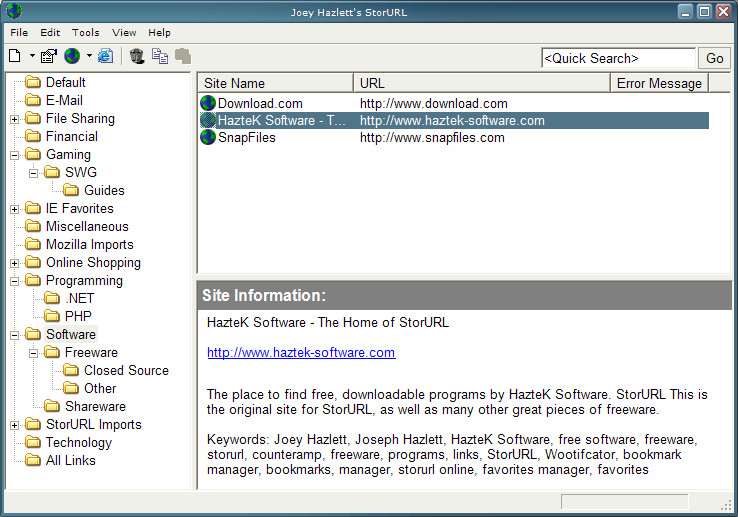Select the Programming folder label

coord(84,280)
